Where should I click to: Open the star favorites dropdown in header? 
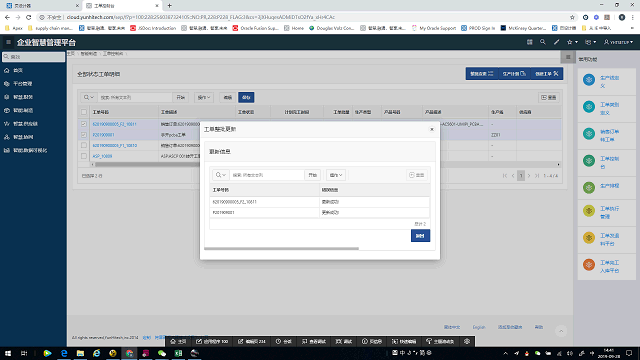(572, 42)
